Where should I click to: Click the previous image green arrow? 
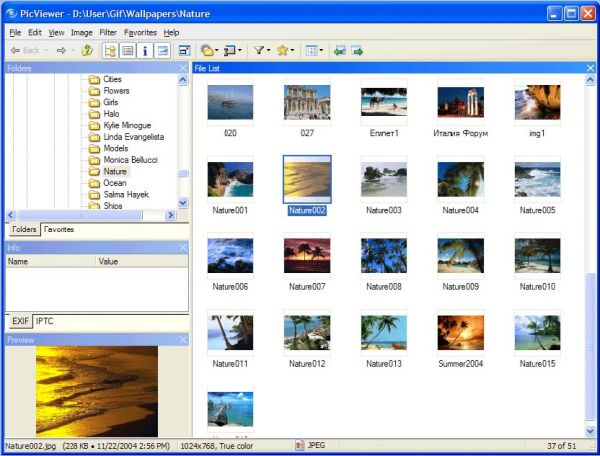pos(340,50)
